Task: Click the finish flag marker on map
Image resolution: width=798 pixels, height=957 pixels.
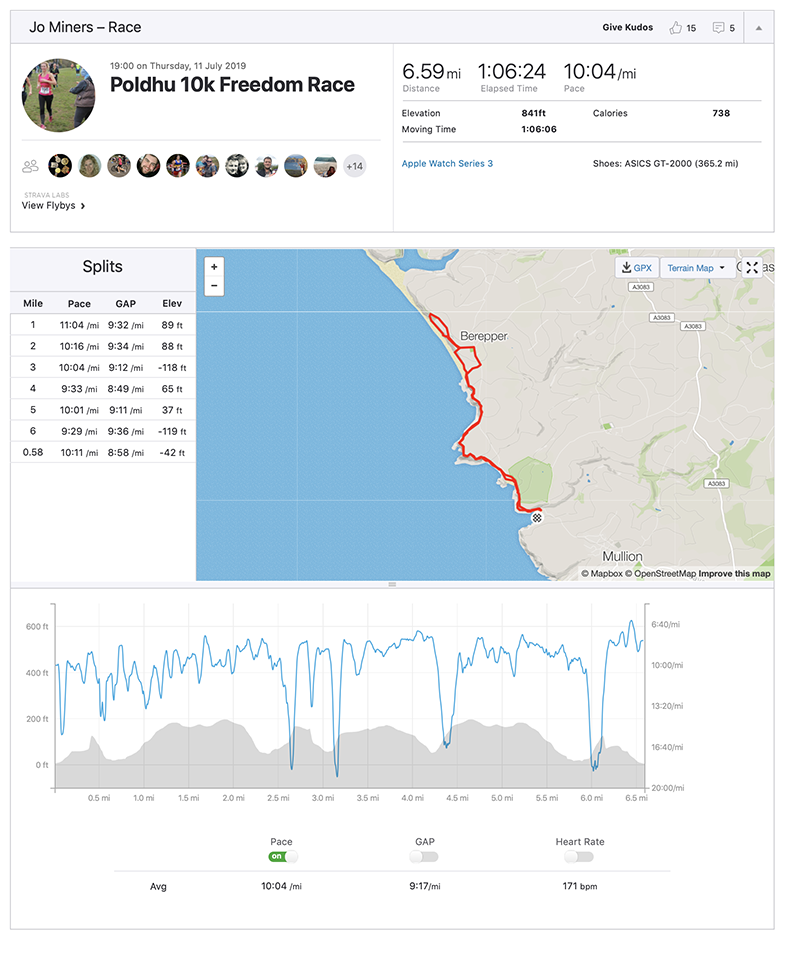Action: tap(537, 517)
